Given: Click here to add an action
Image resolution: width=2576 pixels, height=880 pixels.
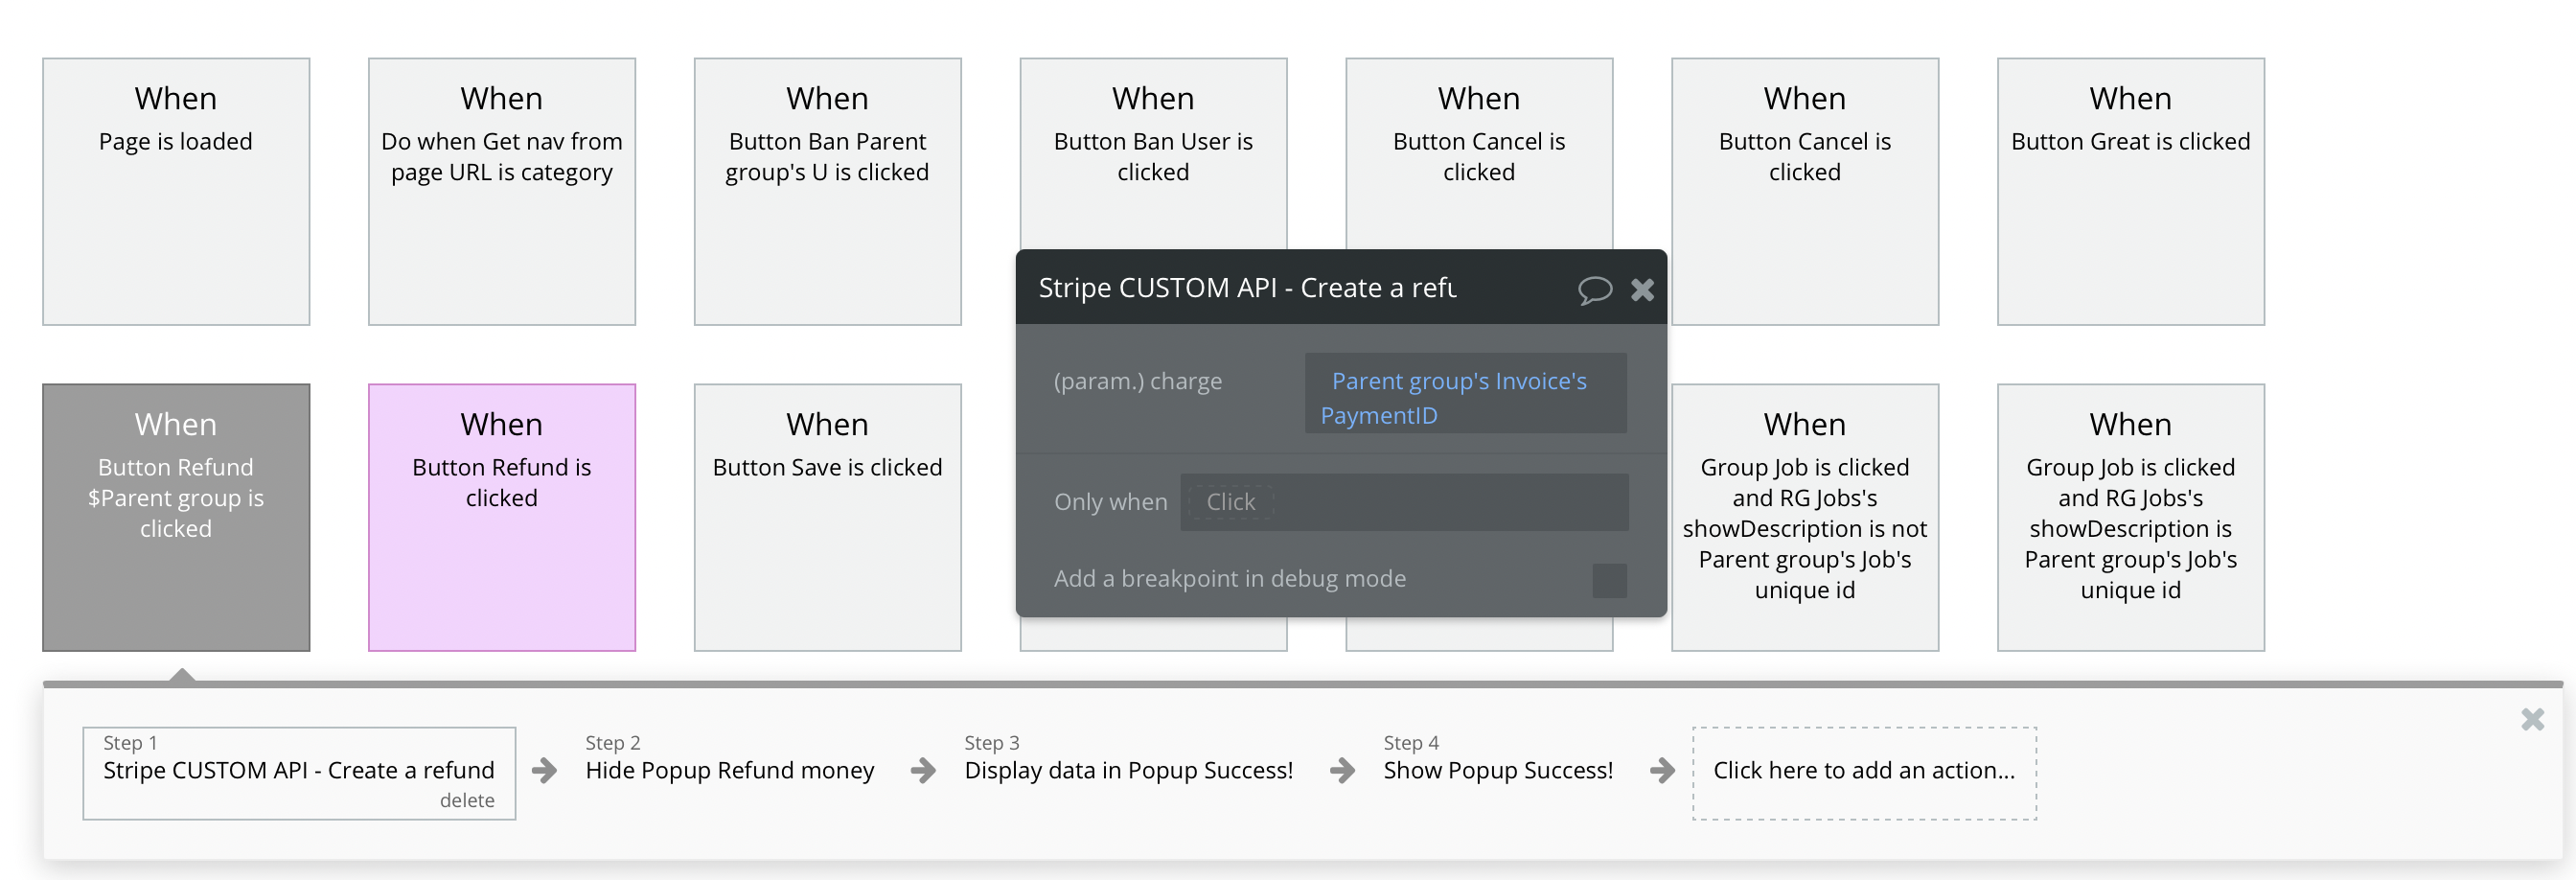Looking at the screenshot, I should click(x=1863, y=772).
